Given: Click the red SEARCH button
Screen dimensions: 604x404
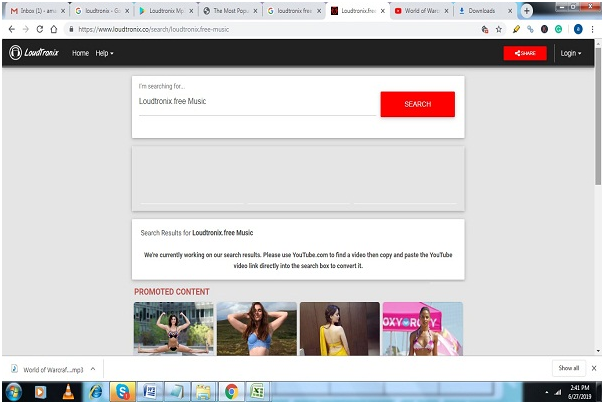Looking at the screenshot, I should (x=418, y=104).
